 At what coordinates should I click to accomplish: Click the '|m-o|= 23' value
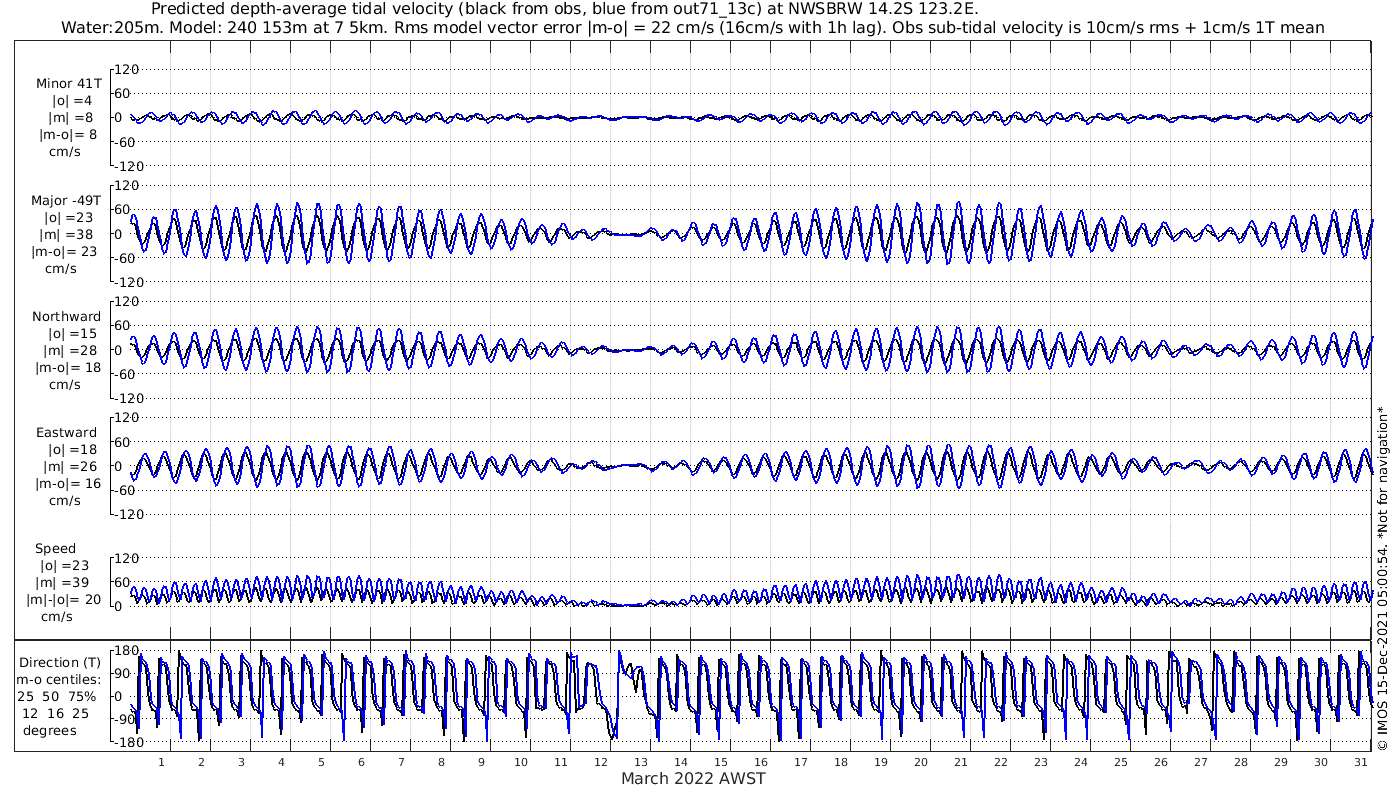point(64,251)
